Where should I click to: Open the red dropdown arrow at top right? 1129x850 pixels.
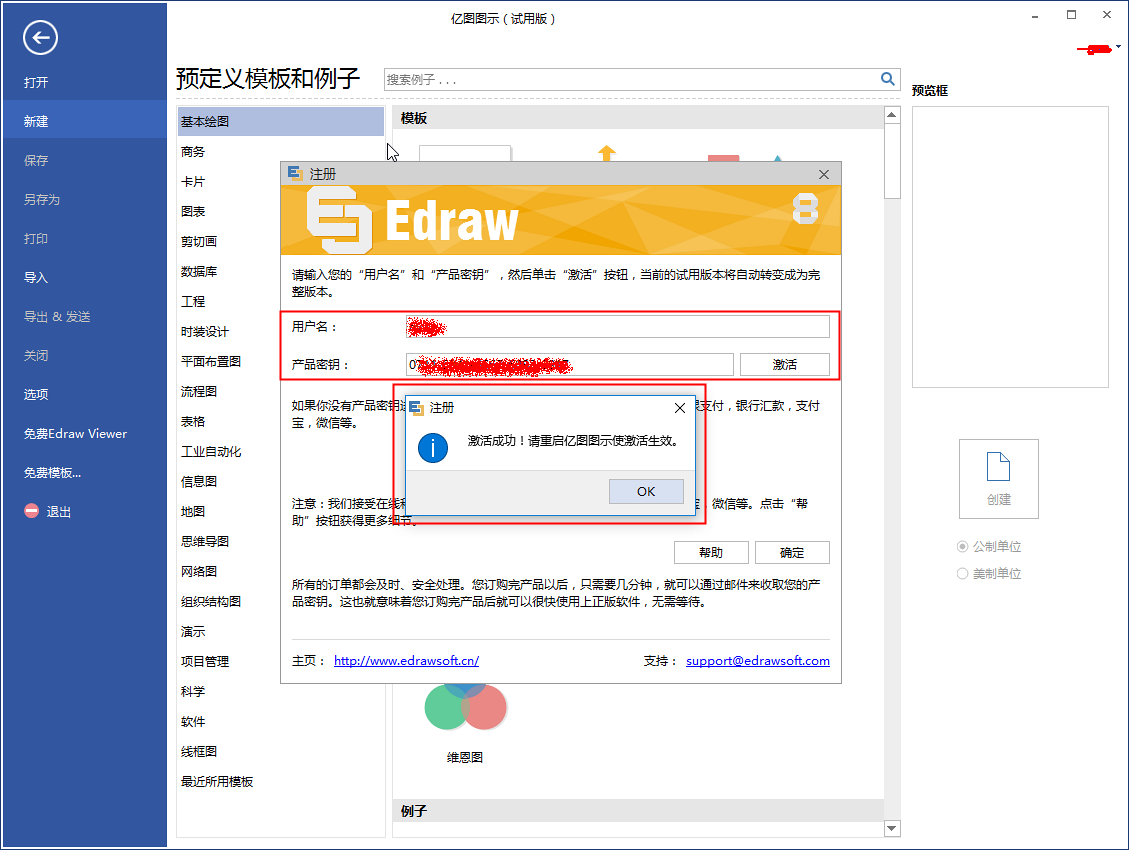click(x=1117, y=47)
